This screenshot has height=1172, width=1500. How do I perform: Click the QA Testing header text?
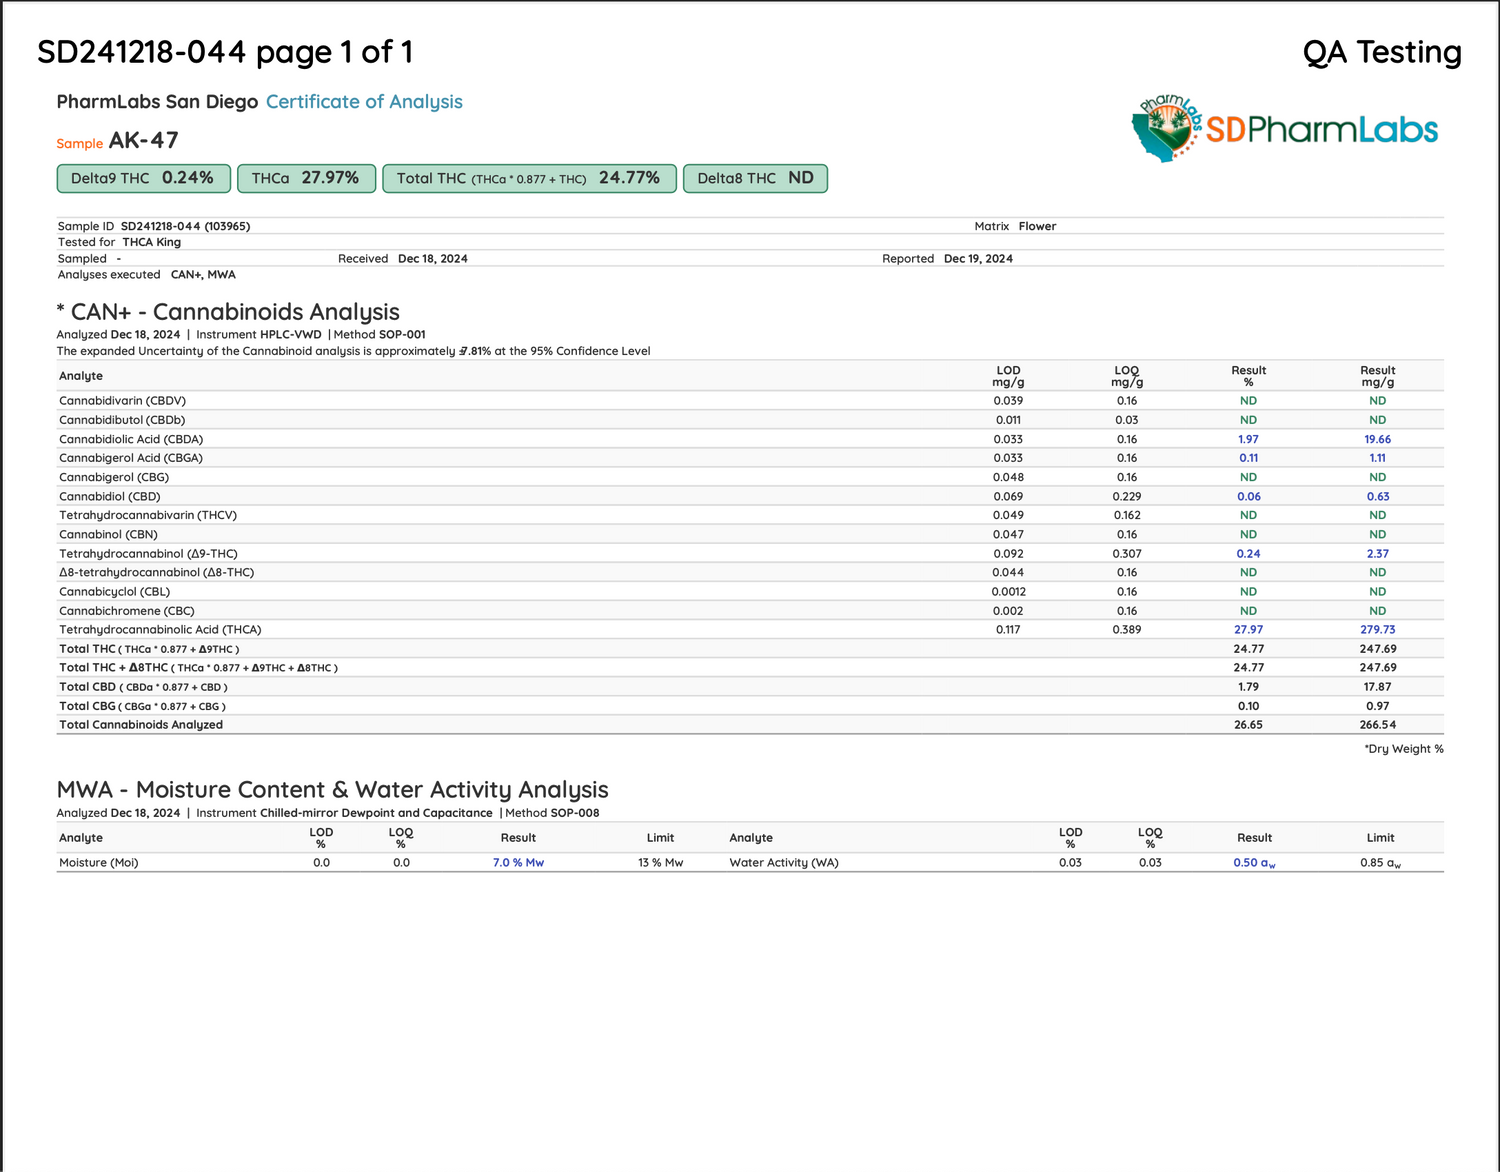pyautogui.click(x=1381, y=52)
